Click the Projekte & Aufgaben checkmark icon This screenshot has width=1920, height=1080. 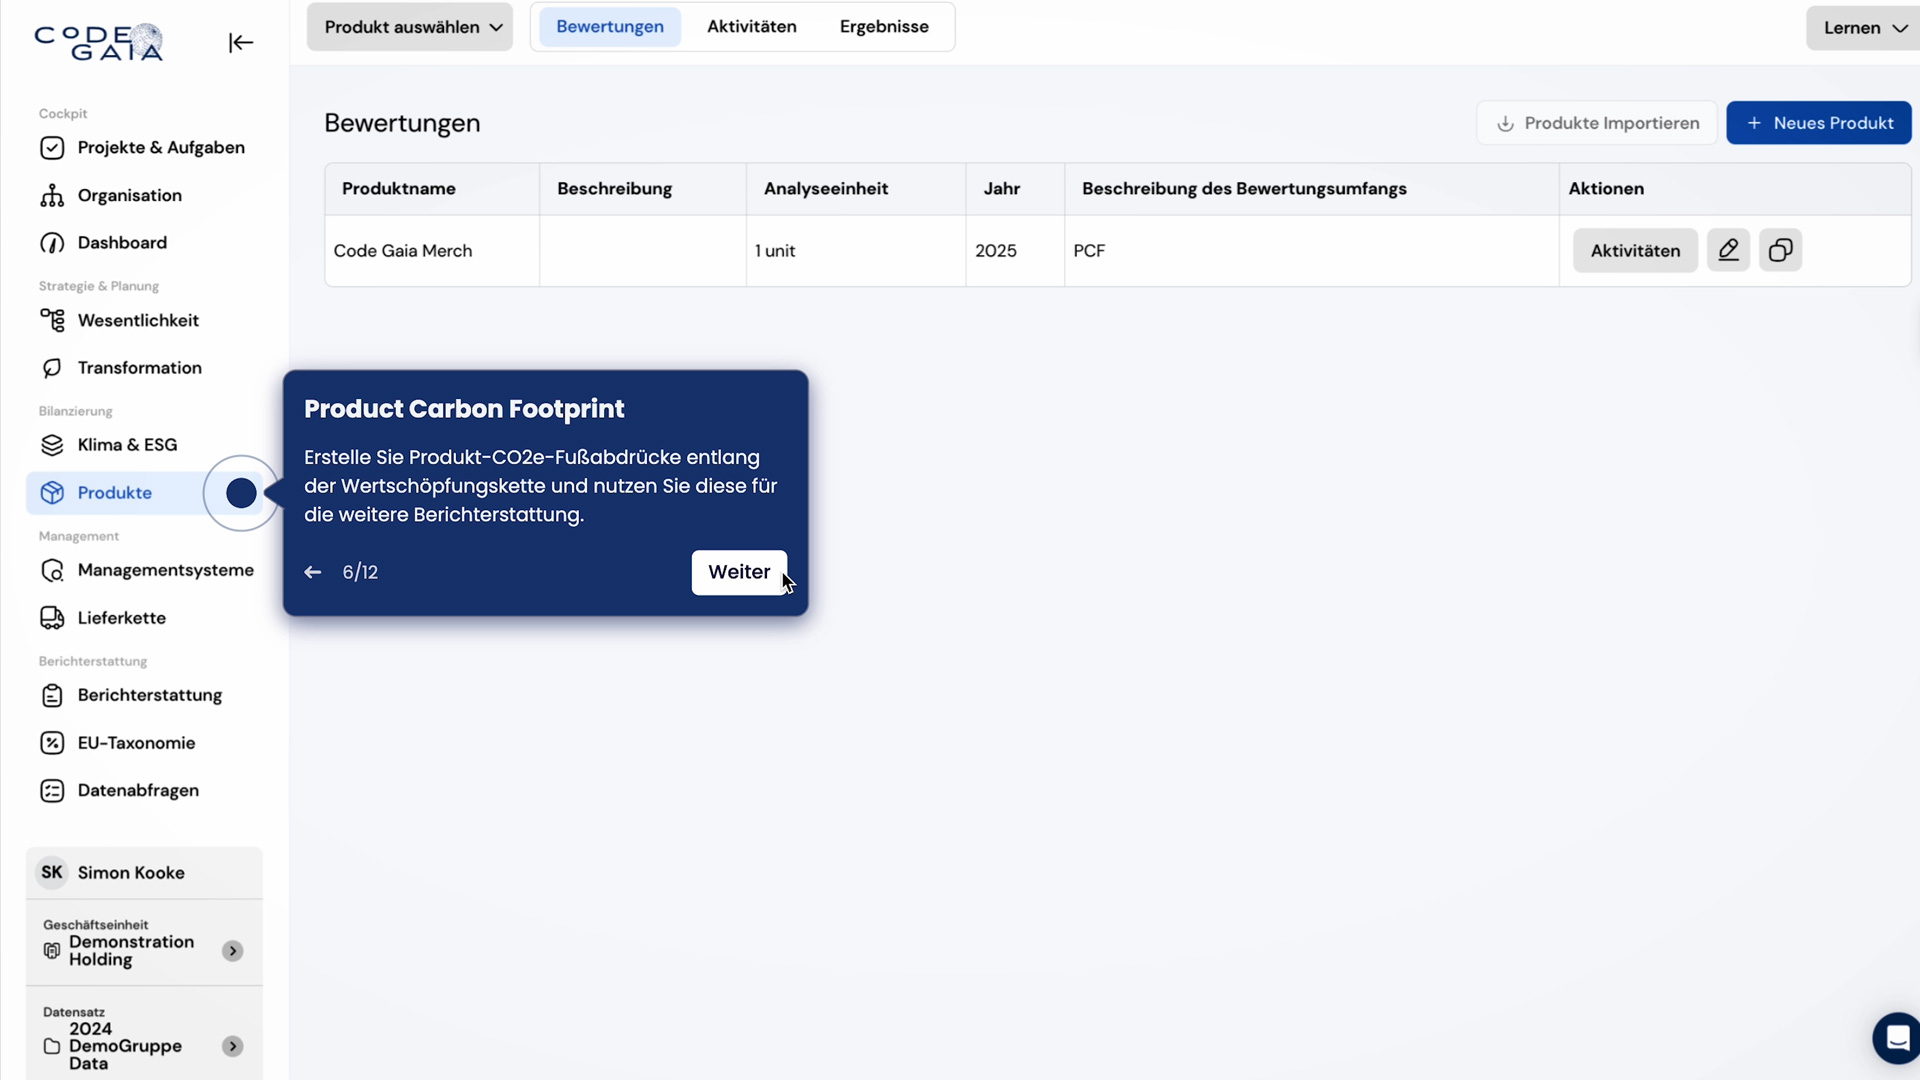pyautogui.click(x=52, y=148)
